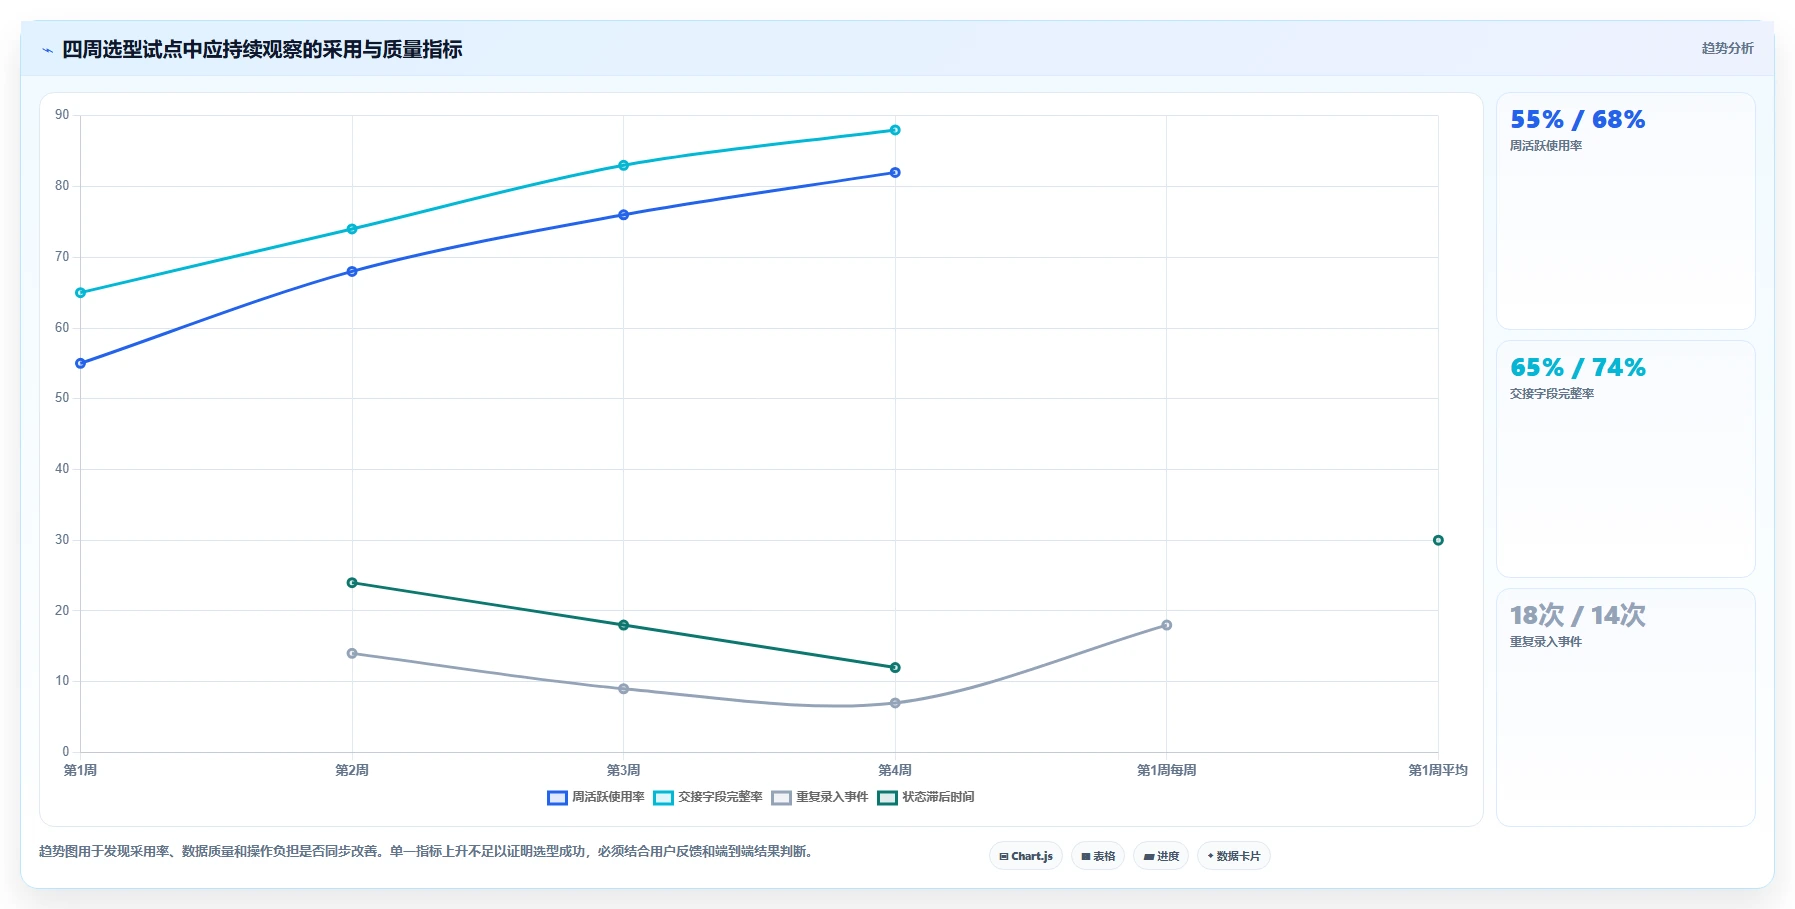Click the 重复录入事件 point at 第2周
Image resolution: width=1795 pixels, height=909 pixels.
352,653
